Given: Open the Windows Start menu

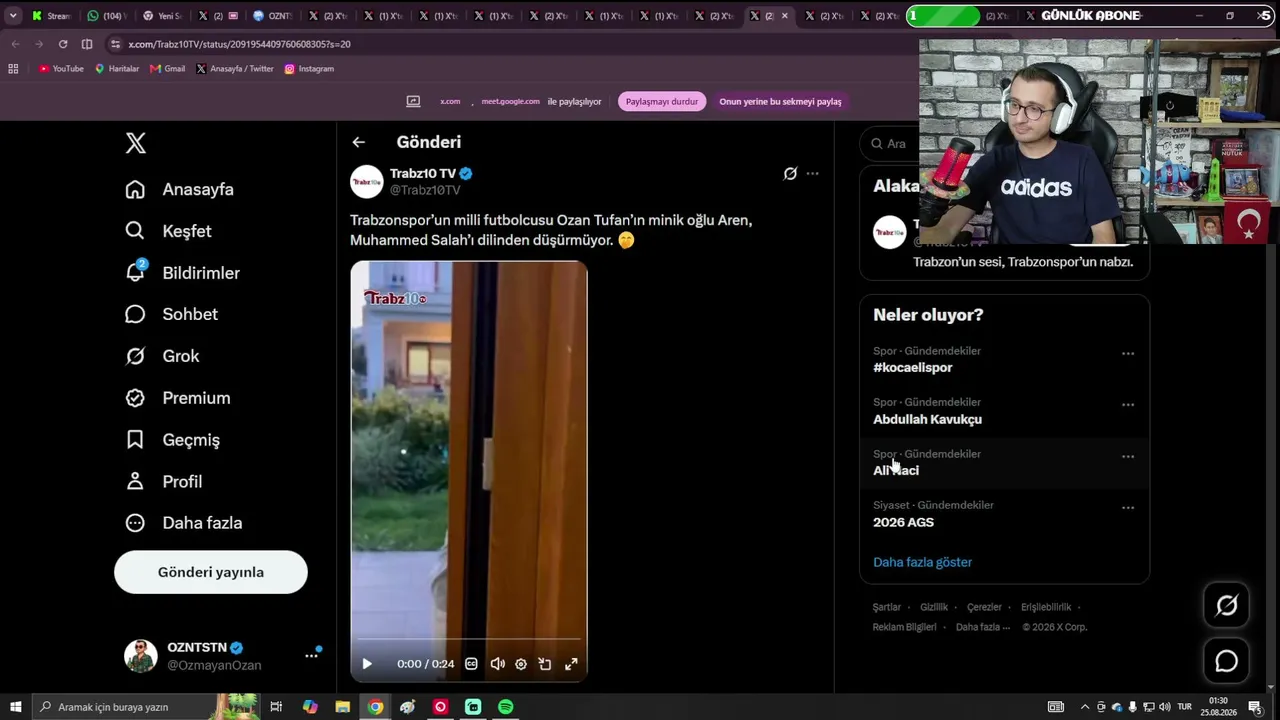Looking at the screenshot, I should tap(15, 707).
